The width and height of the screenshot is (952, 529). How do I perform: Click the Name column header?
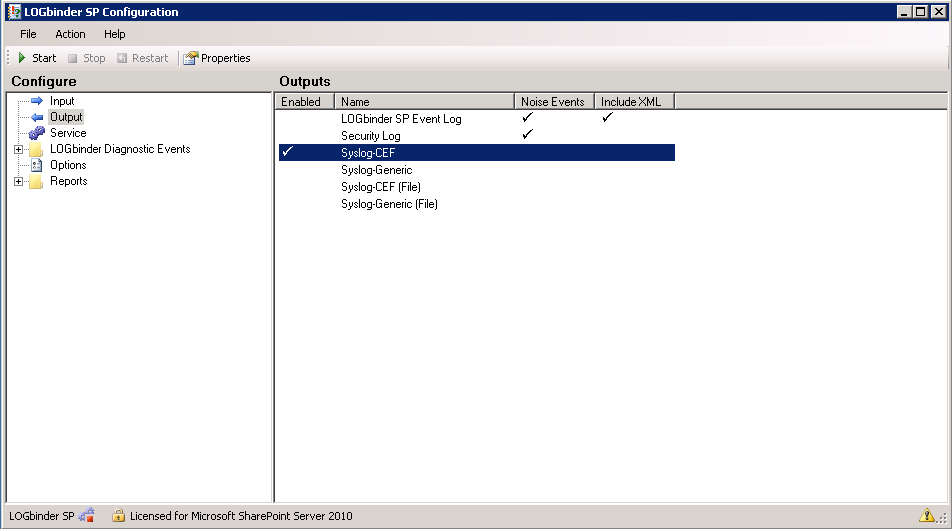424,101
